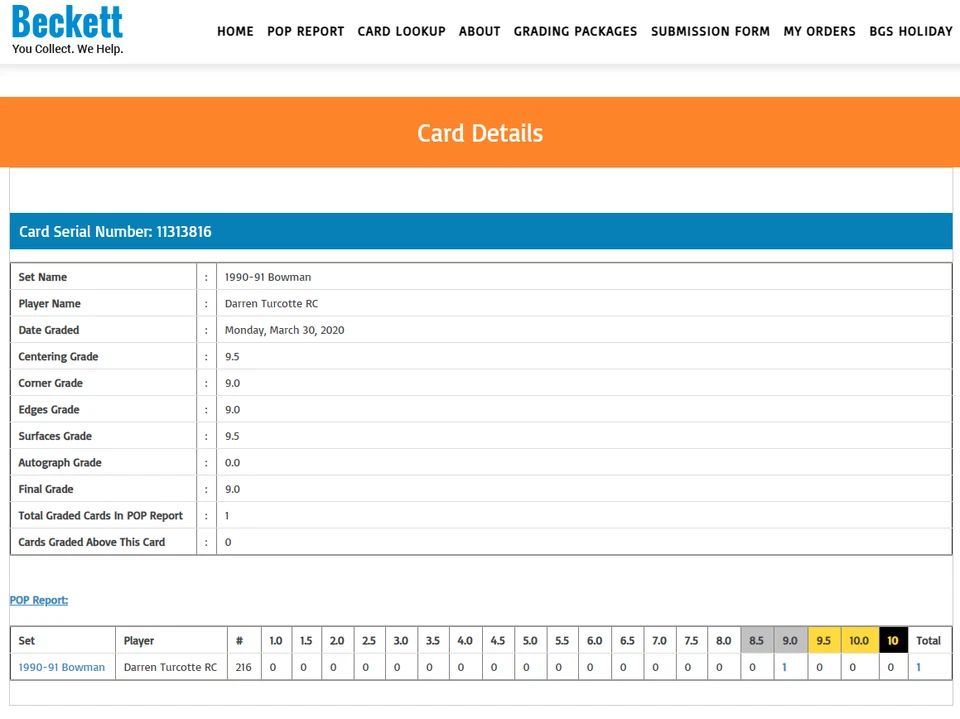Screen dimensions: 960x719
Task: Click the yellow 10.0 grade column header
Action: (x=859, y=641)
